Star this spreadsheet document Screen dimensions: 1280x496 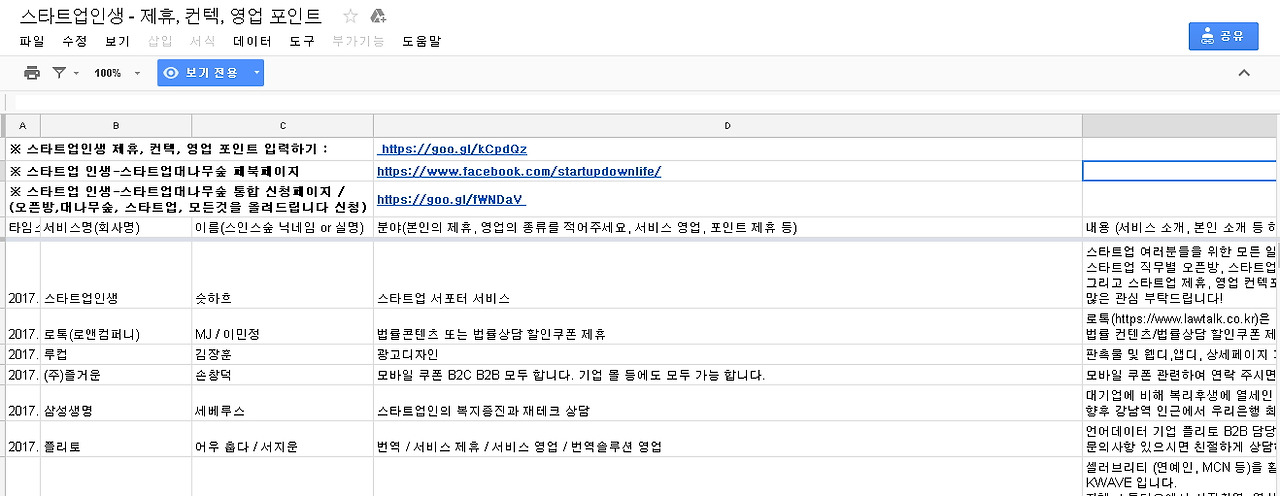pyautogui.click(x=350, y=16)
